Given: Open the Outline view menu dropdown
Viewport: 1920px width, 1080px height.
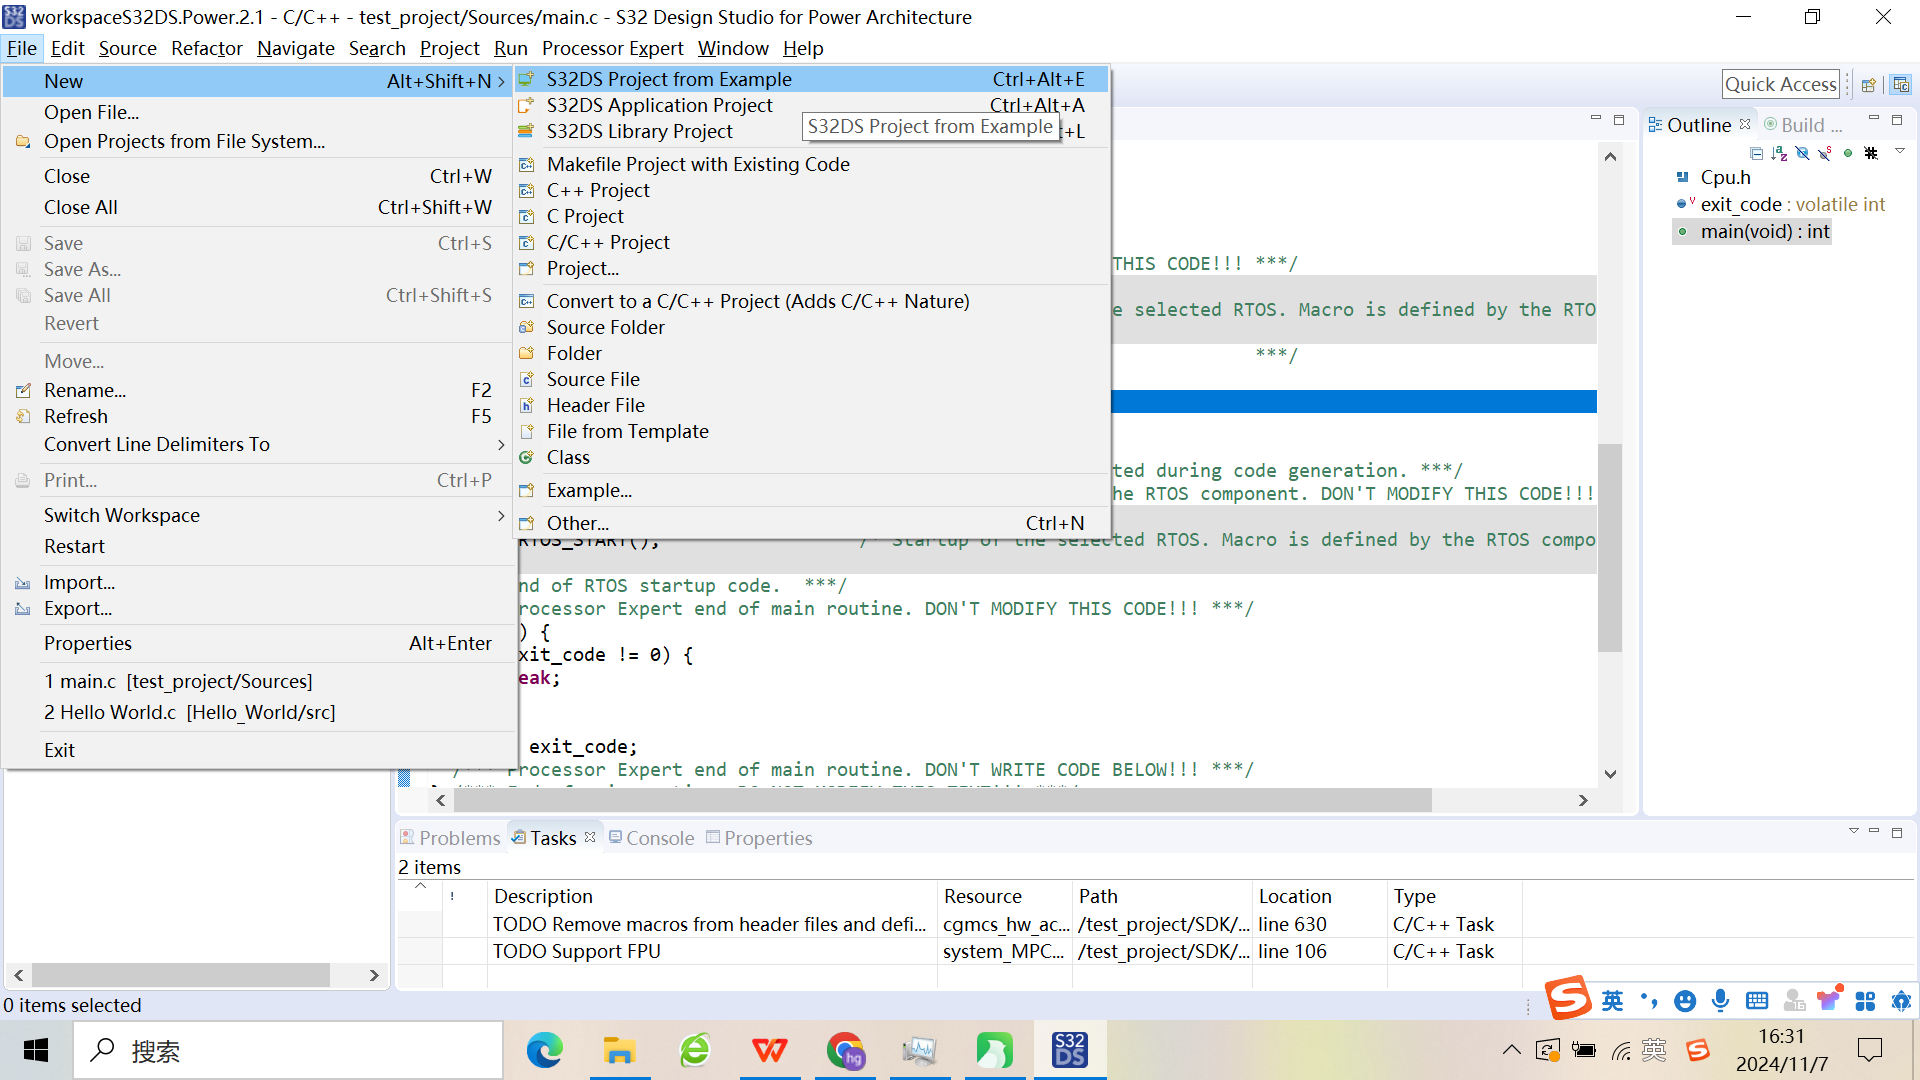Looking at the screenshot, I should (x=1900, y=151).
